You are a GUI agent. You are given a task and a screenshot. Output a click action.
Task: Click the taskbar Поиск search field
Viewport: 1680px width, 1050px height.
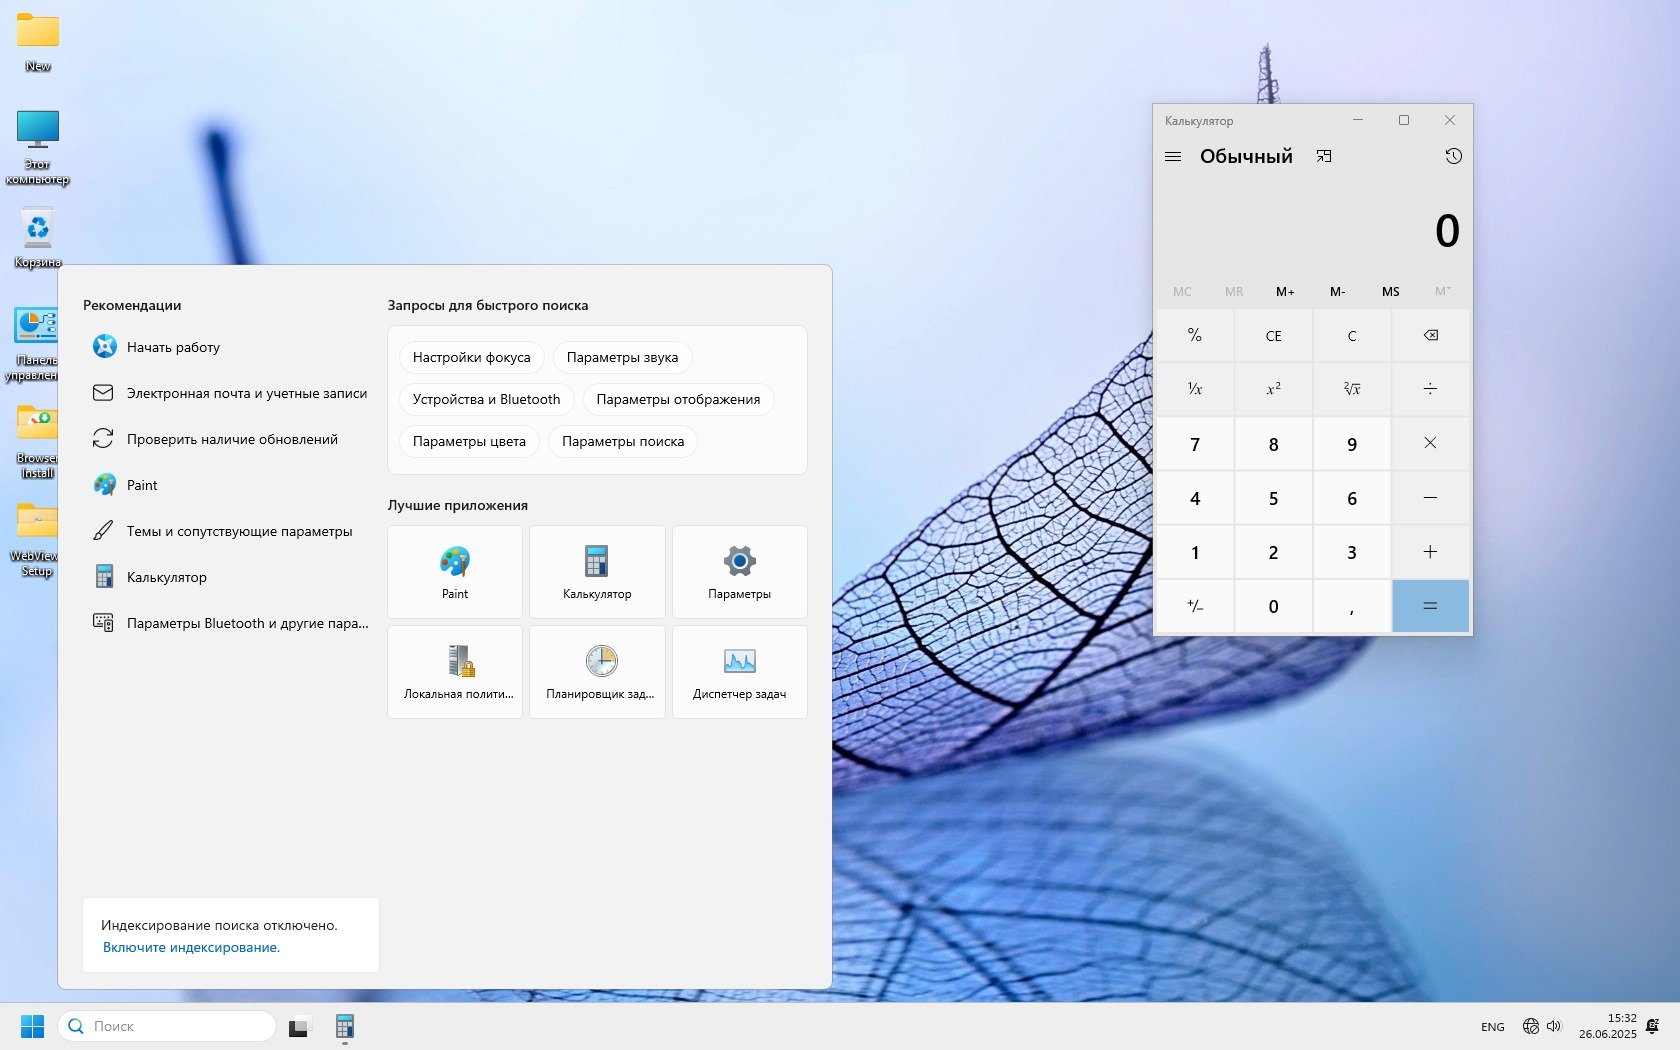[x=168, y=1026]
